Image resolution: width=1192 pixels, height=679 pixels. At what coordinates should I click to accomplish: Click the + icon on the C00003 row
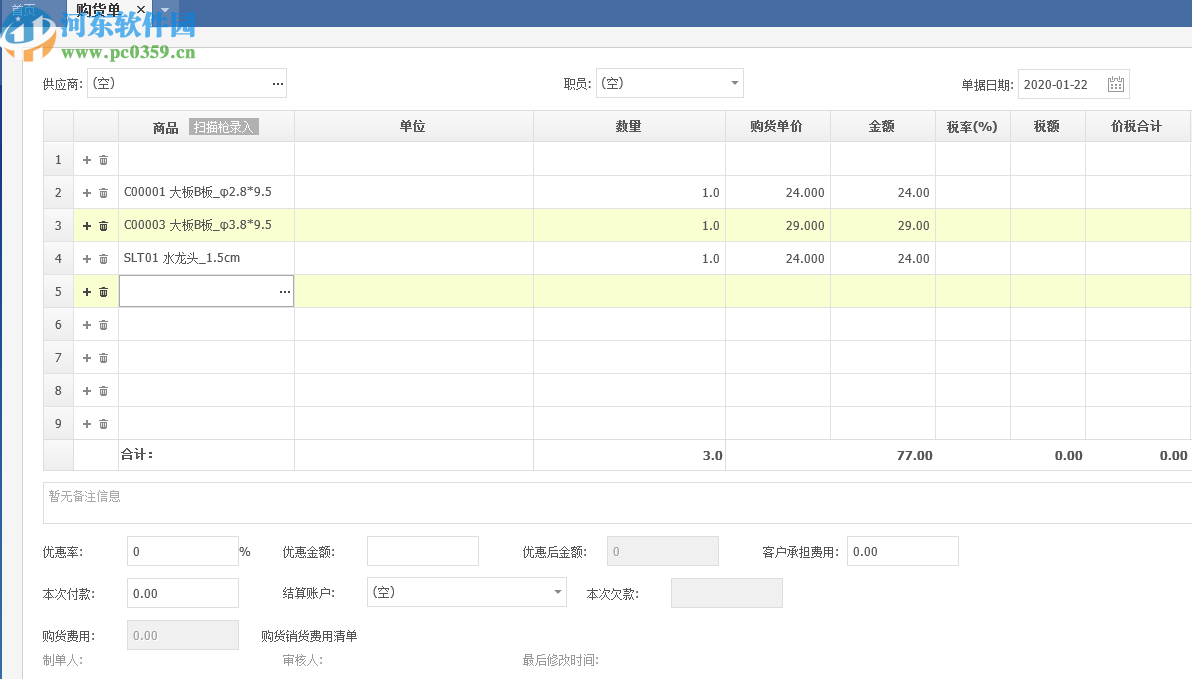pos(87,225)
